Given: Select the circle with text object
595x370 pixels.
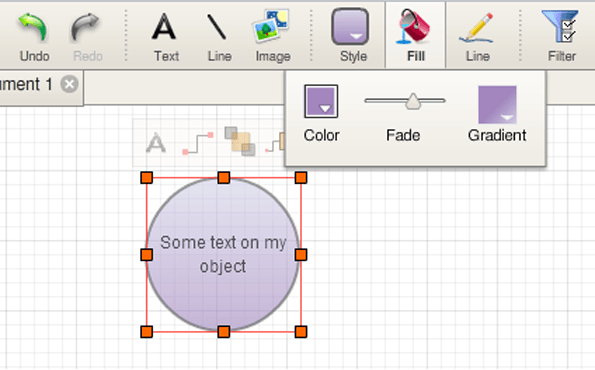Looking at the screenshot, I should click(x=223, y=254).
